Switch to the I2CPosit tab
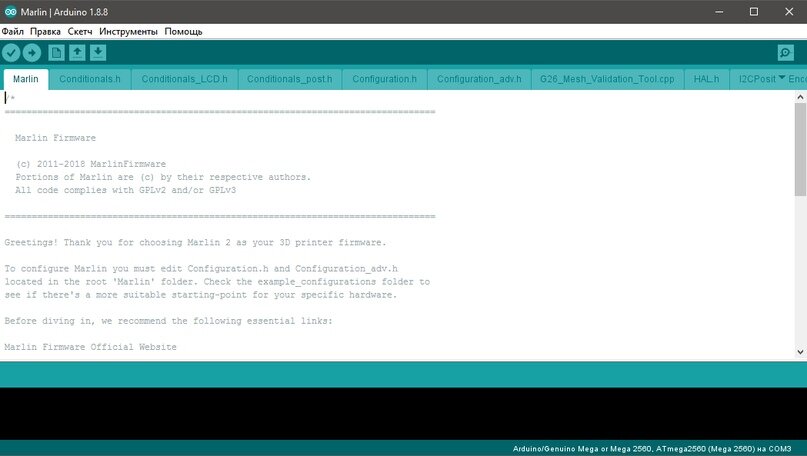 [757, 79]
